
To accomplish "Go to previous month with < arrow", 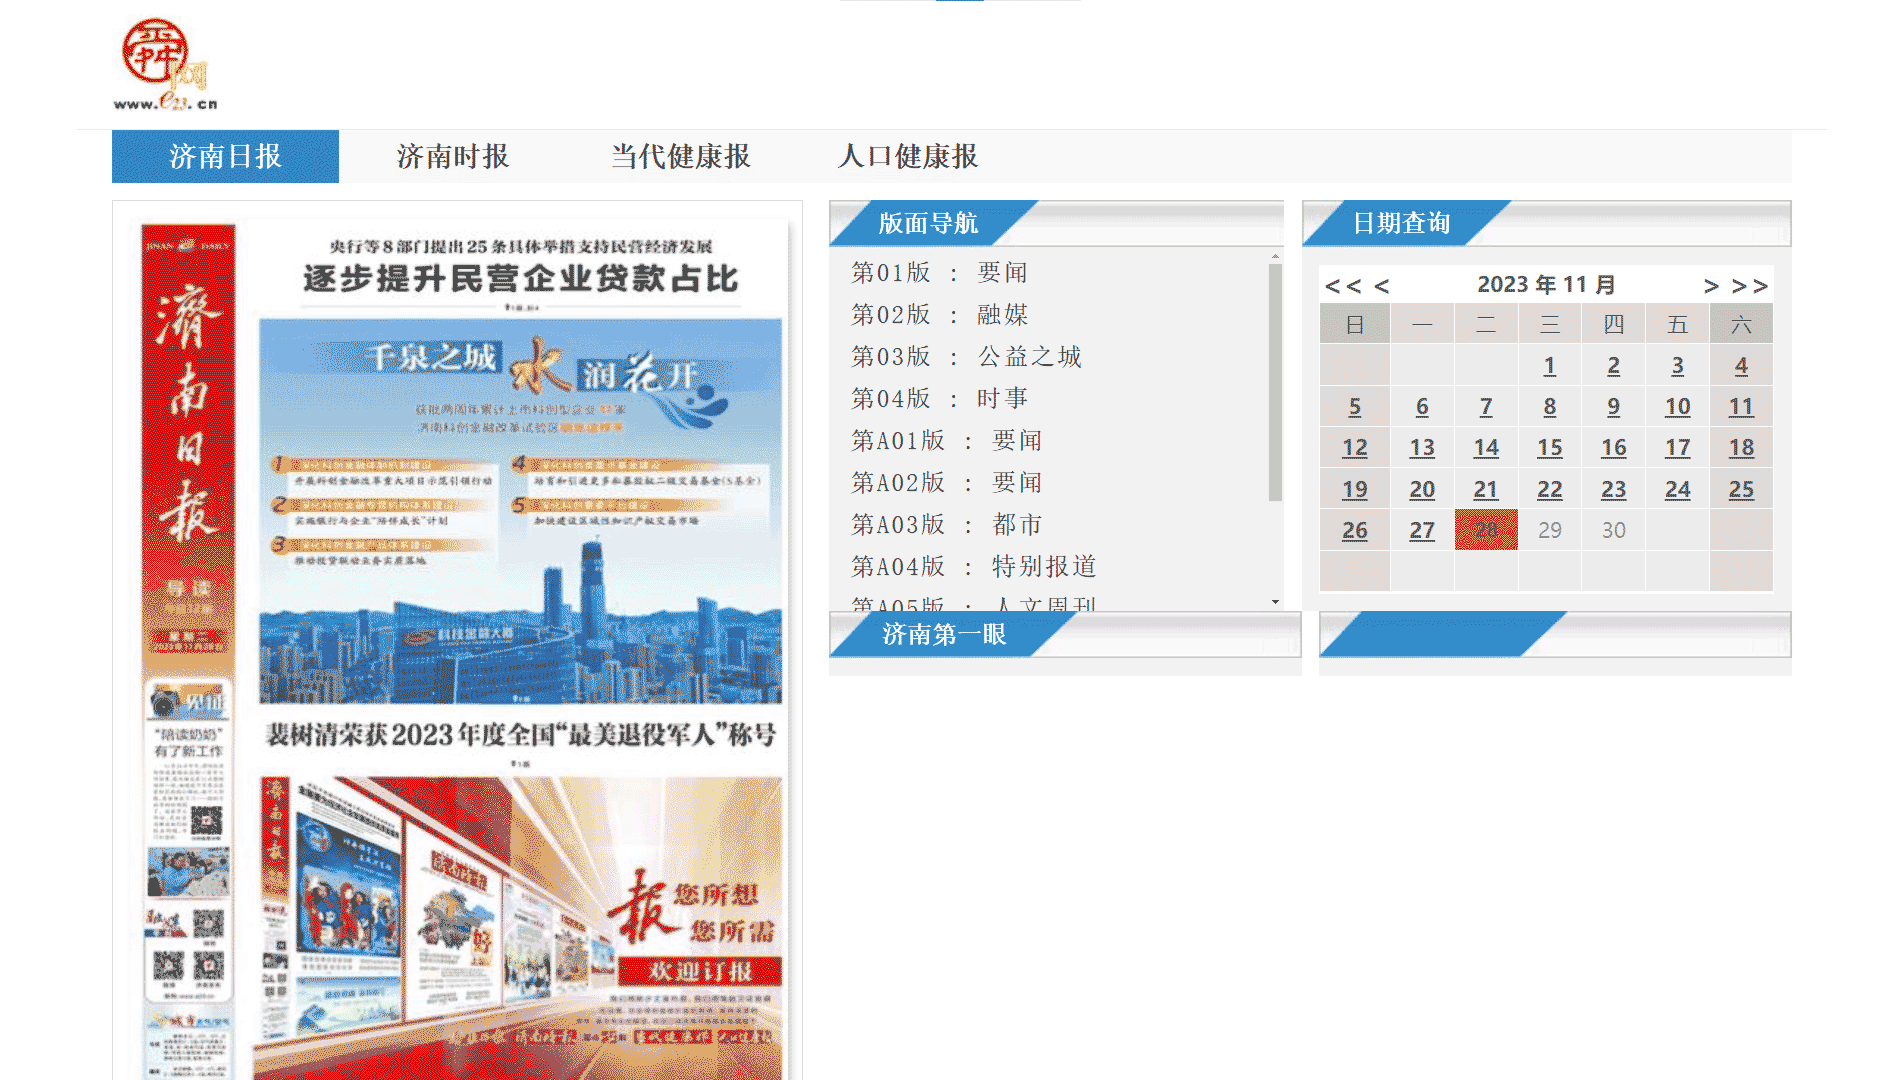I will [1382, 286].
